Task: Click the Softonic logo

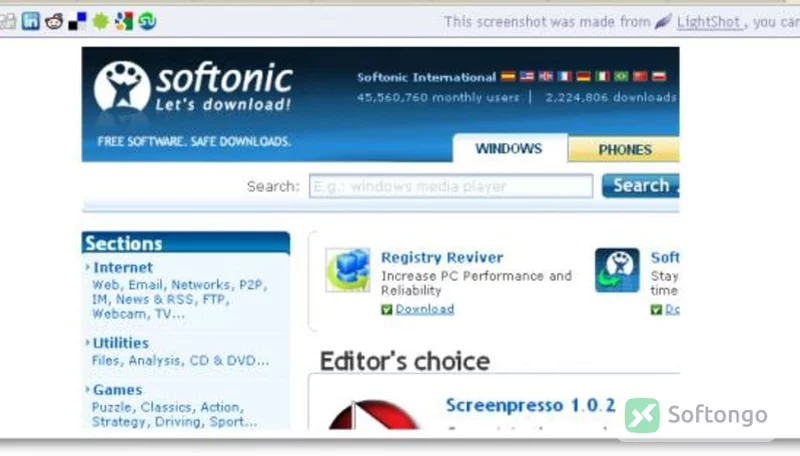Action: [x=193, y=87]
